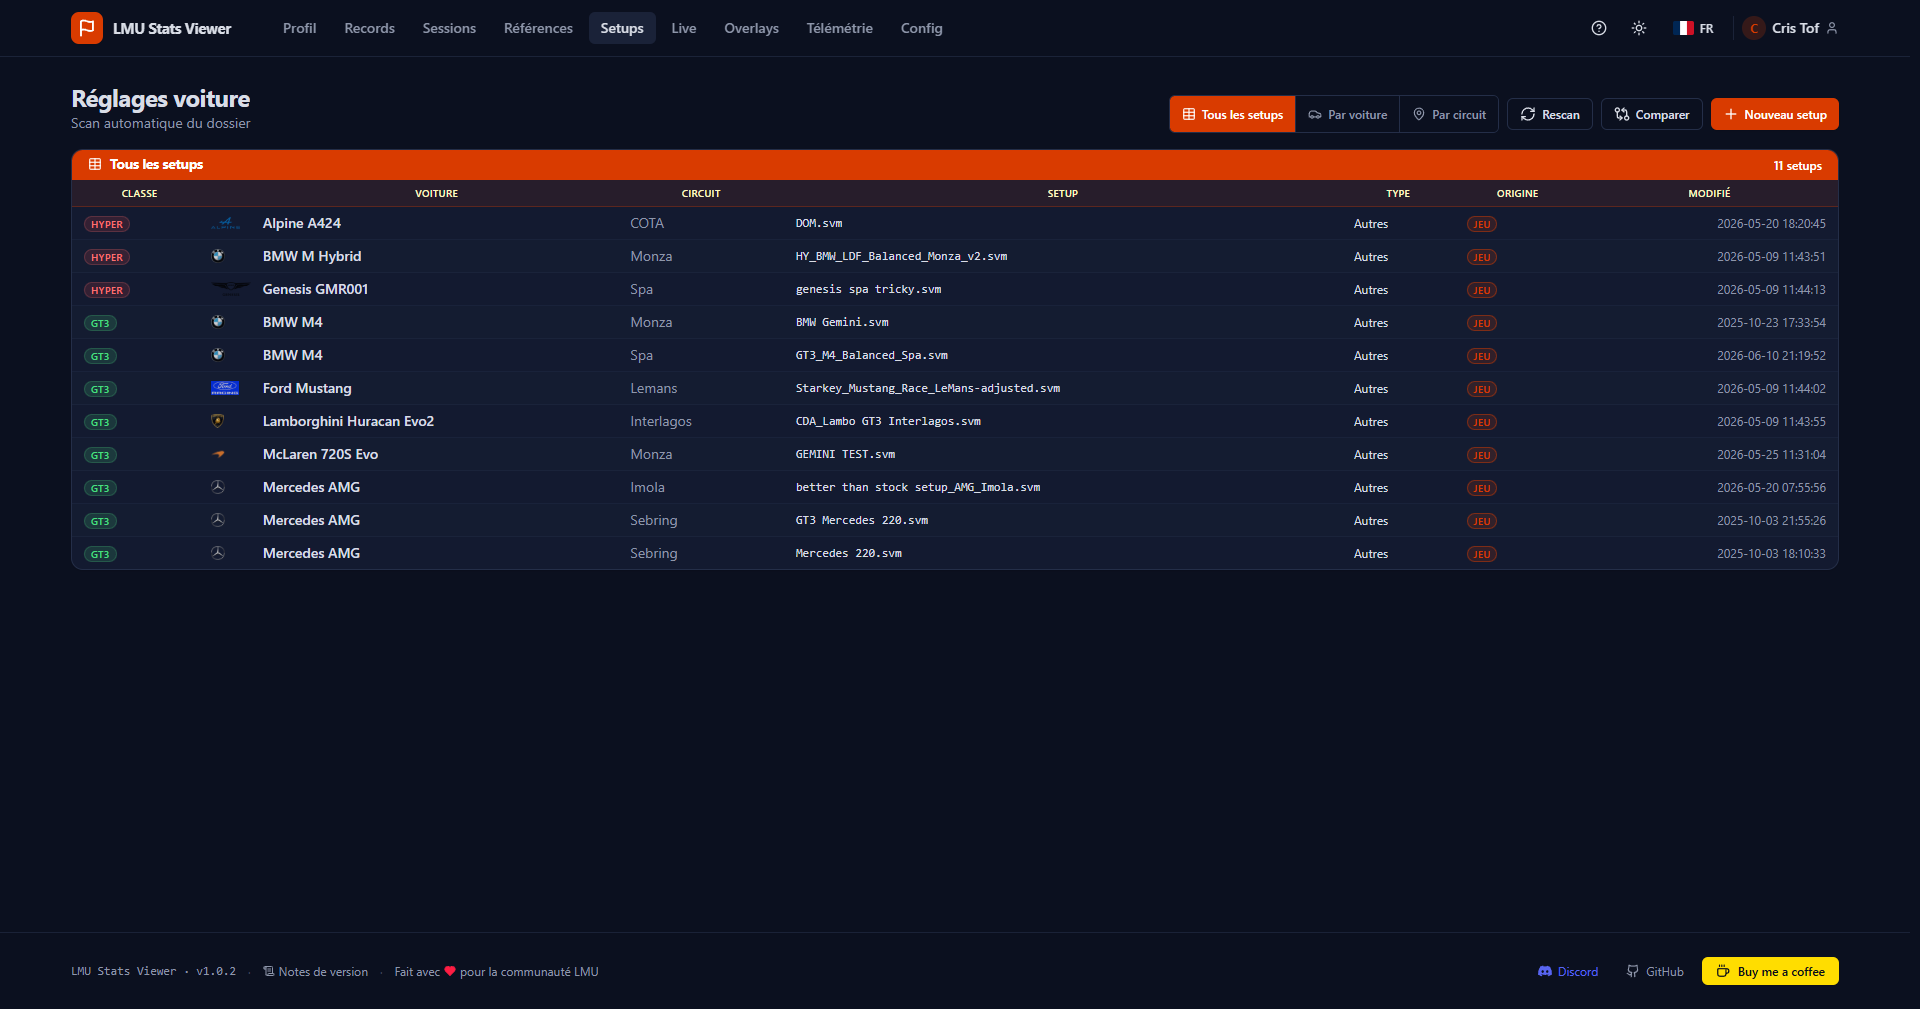Open the Télémétrie tab
The image size is (1920, 1009).
(839, 28)
